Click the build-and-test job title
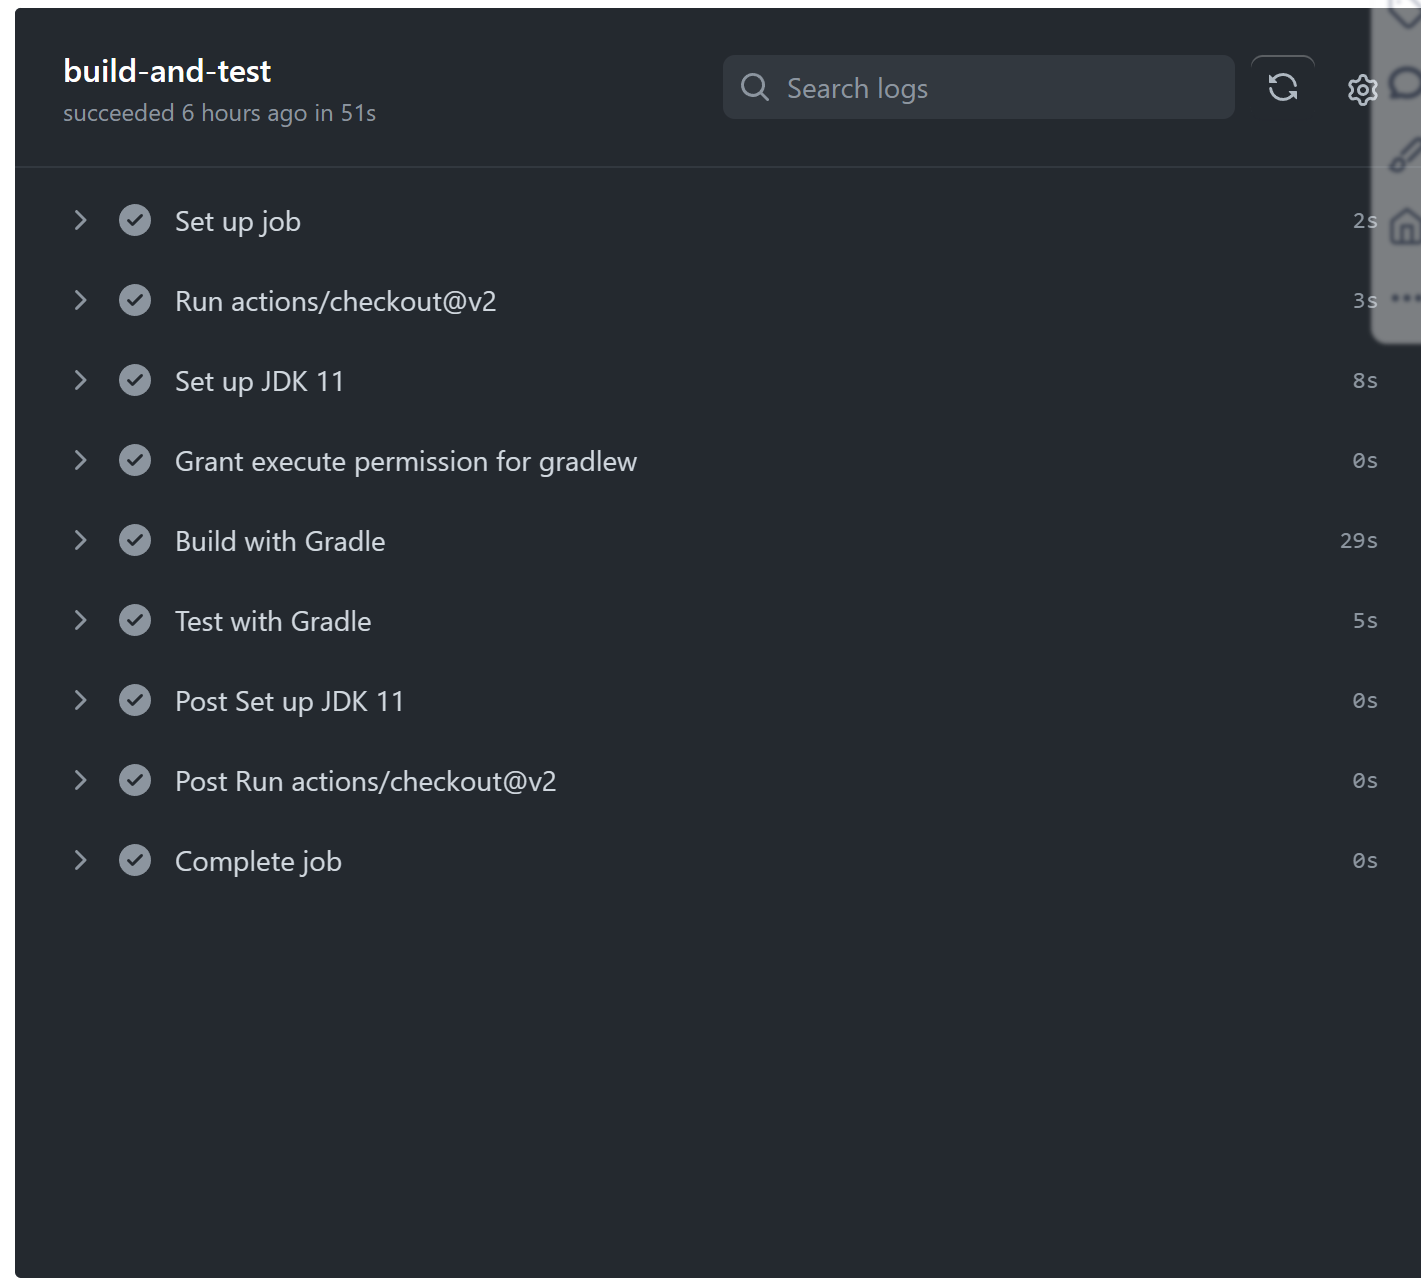Image resolution: width=1421 pixels, height=1288 pixels. pos(167,71)
